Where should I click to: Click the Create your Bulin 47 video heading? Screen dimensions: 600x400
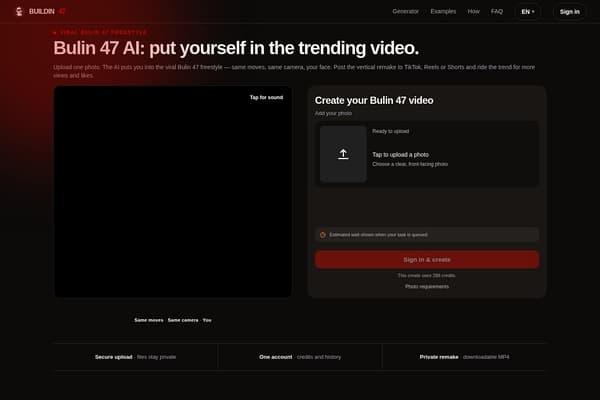374,100
